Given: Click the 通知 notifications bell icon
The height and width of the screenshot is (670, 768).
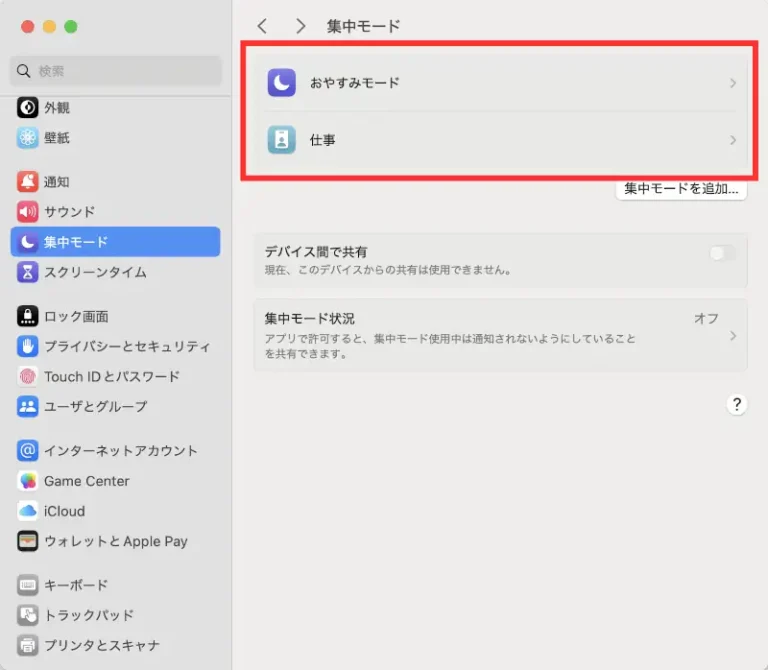Looking at the screenshot, I should point(27,182).
